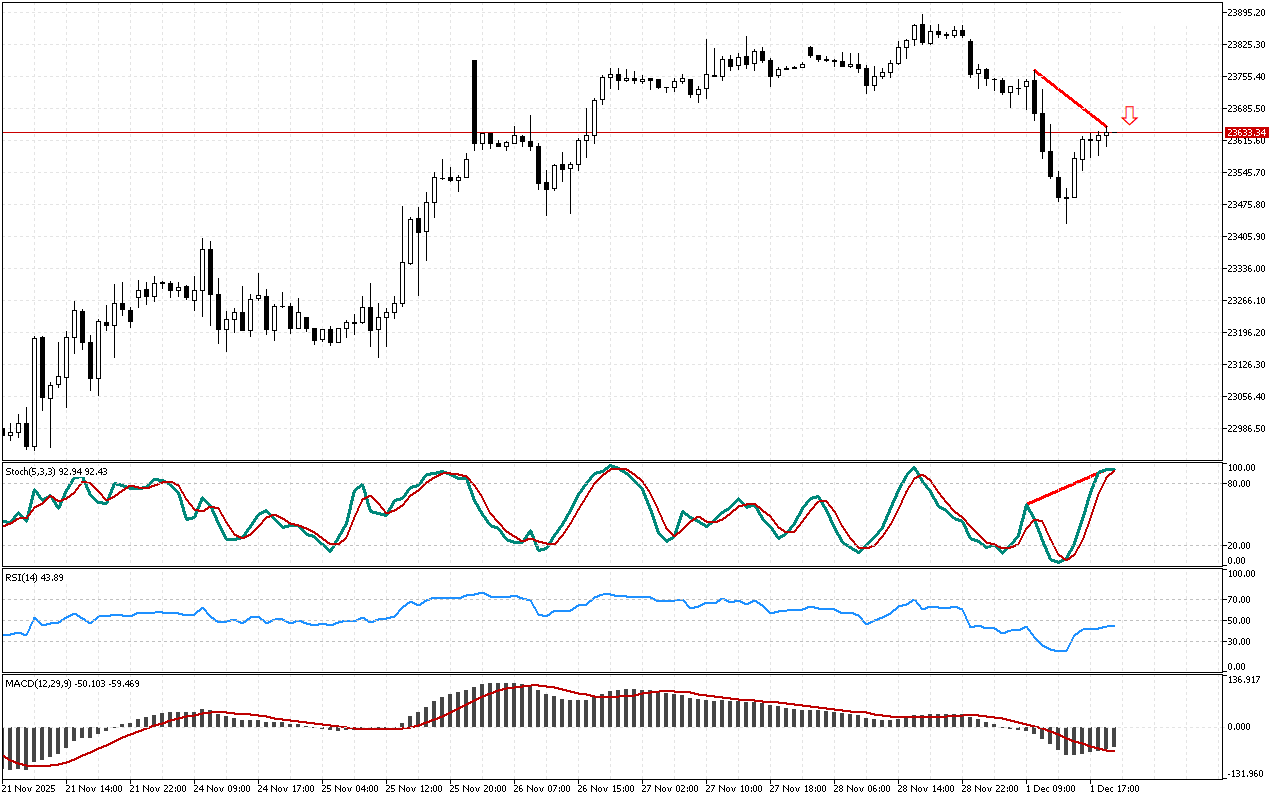This screenshot has width=1280, height=800.
Task: Click the red down arrow signal marker
Action: 1129,115
